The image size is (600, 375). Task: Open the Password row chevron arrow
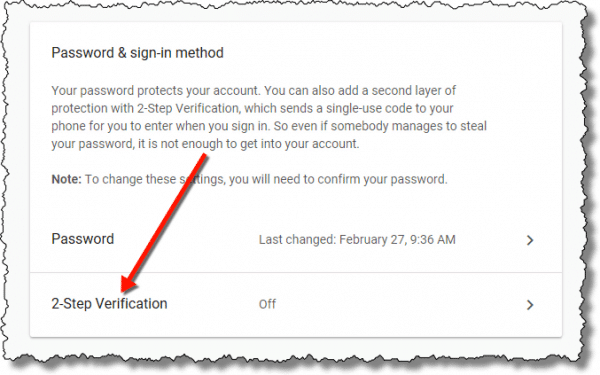tap(530, 240)
